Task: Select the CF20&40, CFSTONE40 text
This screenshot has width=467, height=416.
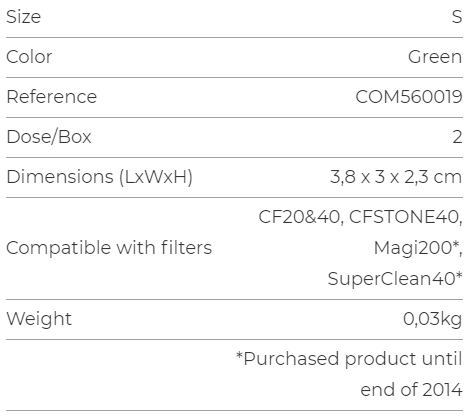Action: coord(360,217)
